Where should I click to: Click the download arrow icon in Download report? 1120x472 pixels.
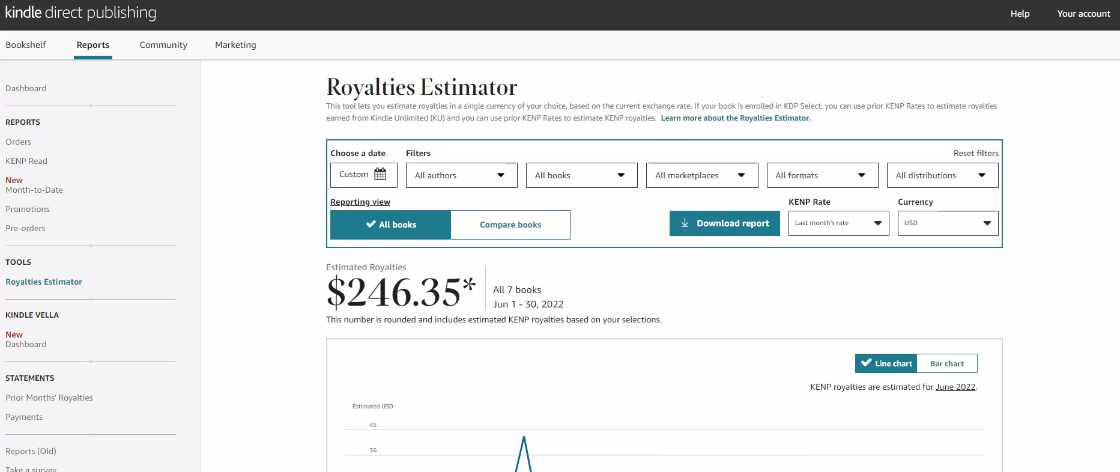pyautogui.click(x=684, y=224)
